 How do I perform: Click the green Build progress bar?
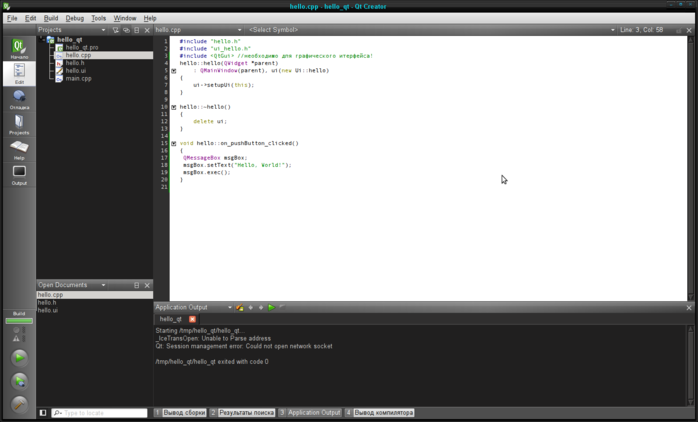click(x=19, y=321)
